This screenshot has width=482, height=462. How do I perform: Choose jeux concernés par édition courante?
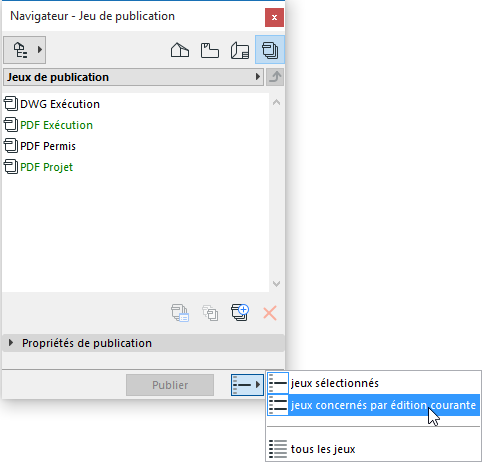pos(373,405)
